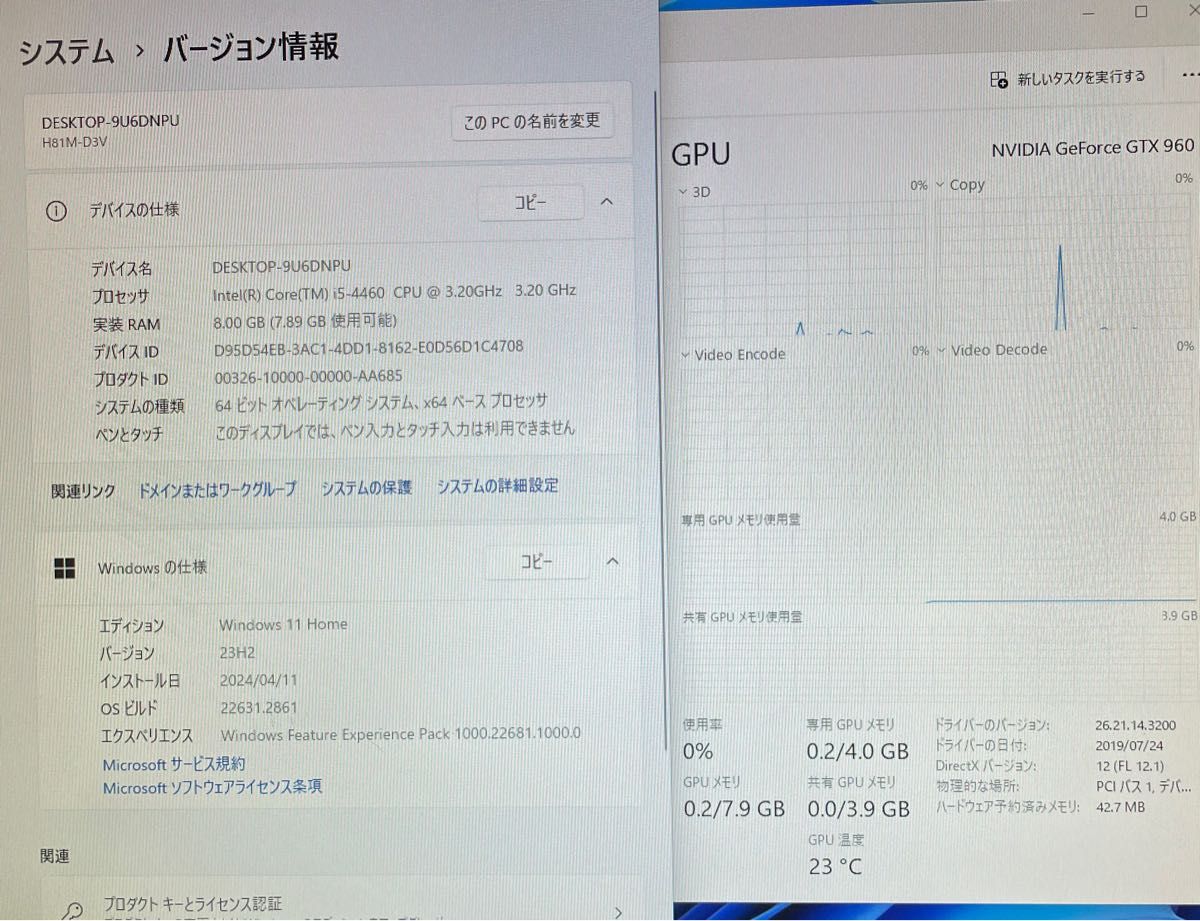Select the device ID value text

[368, 348]
